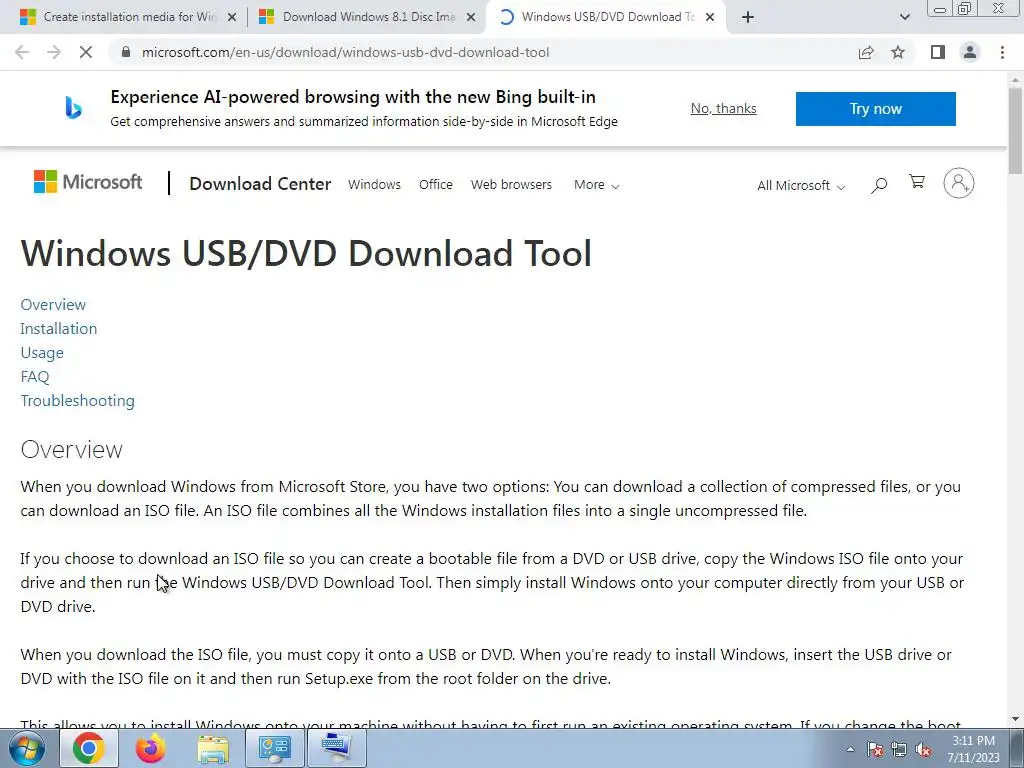Click the scrollbar down arrow
The image size is (1024, 768).
point(1016,719)
